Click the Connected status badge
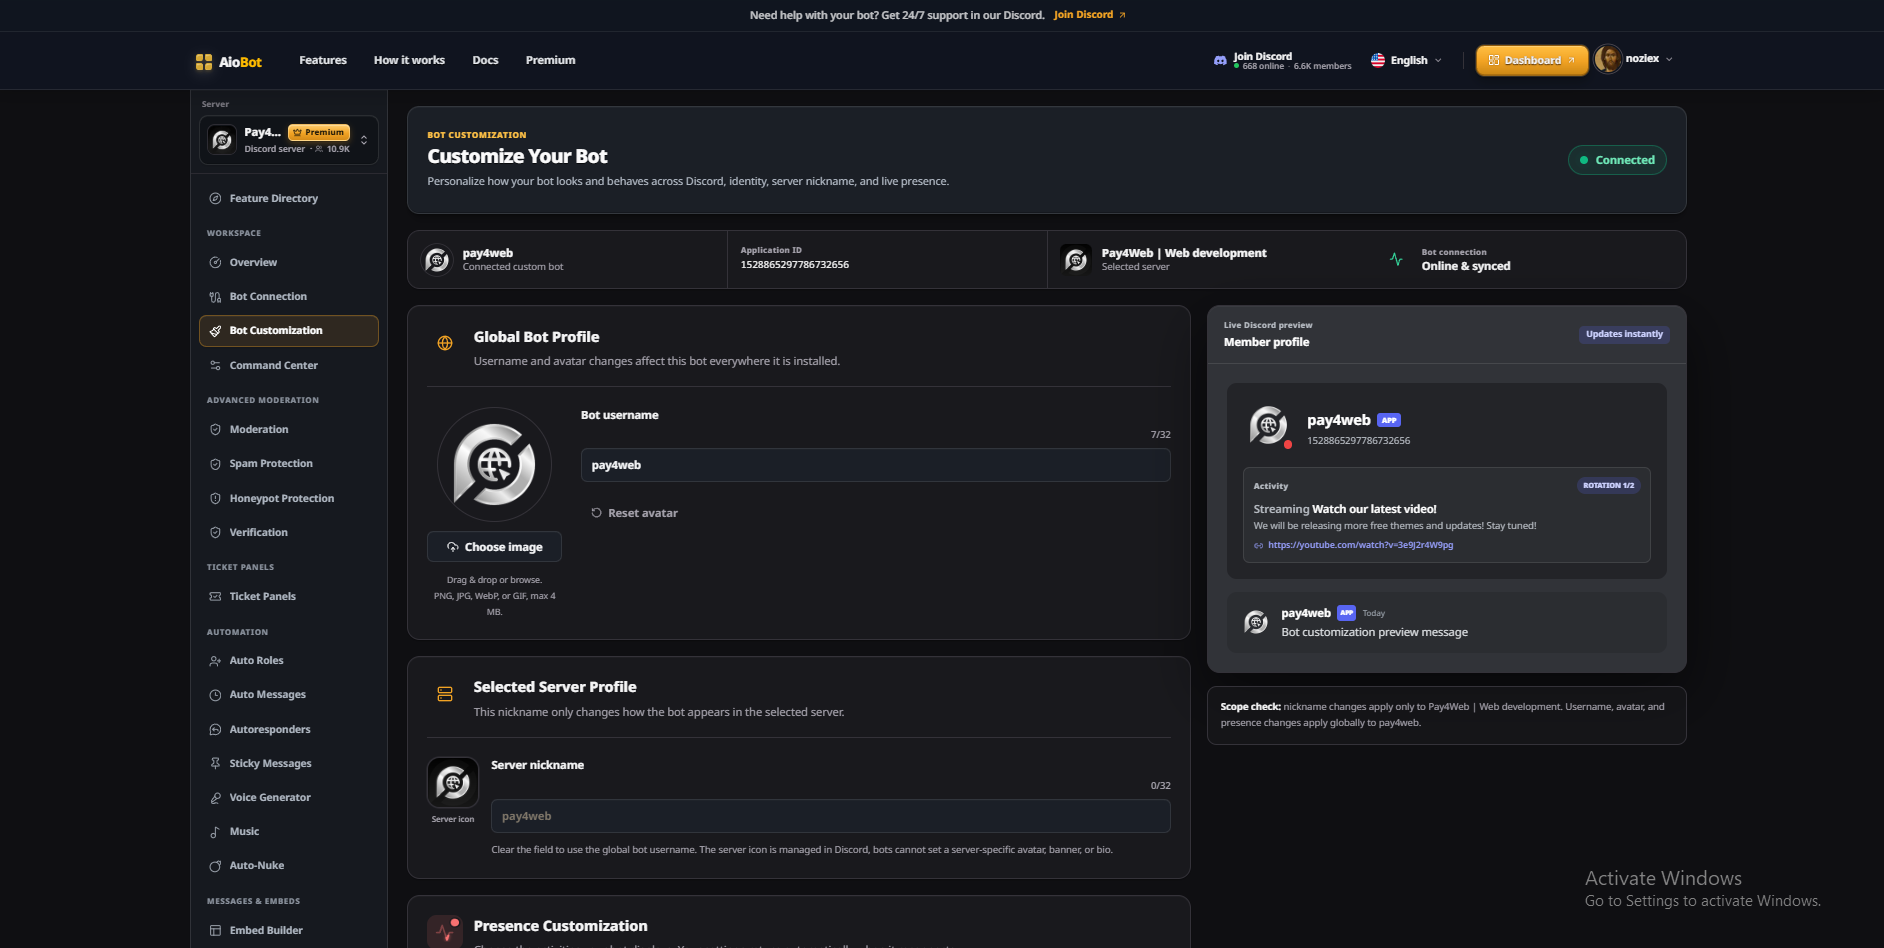The width and height of the screenshot is (1884, 948). click(1617, 160)
